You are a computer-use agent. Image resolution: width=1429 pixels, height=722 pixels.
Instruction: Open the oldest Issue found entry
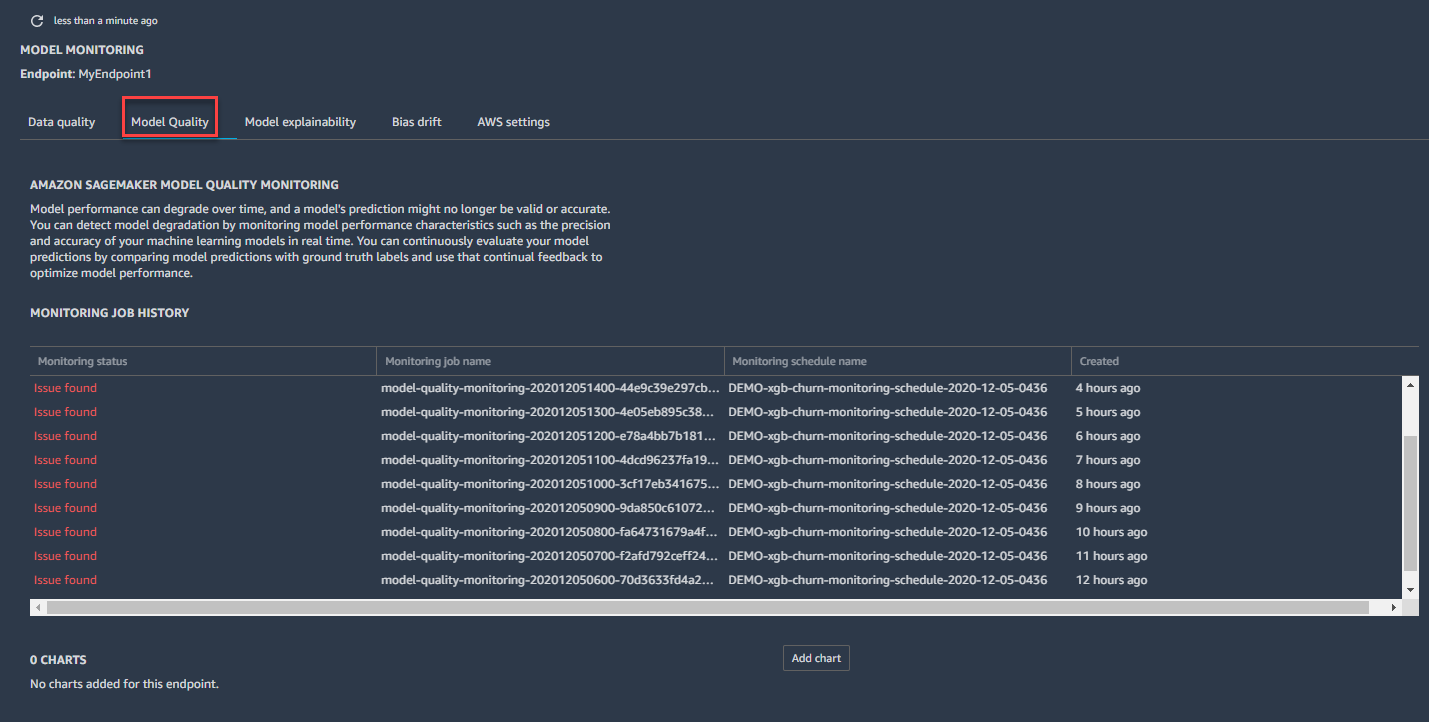pos(64,579)
